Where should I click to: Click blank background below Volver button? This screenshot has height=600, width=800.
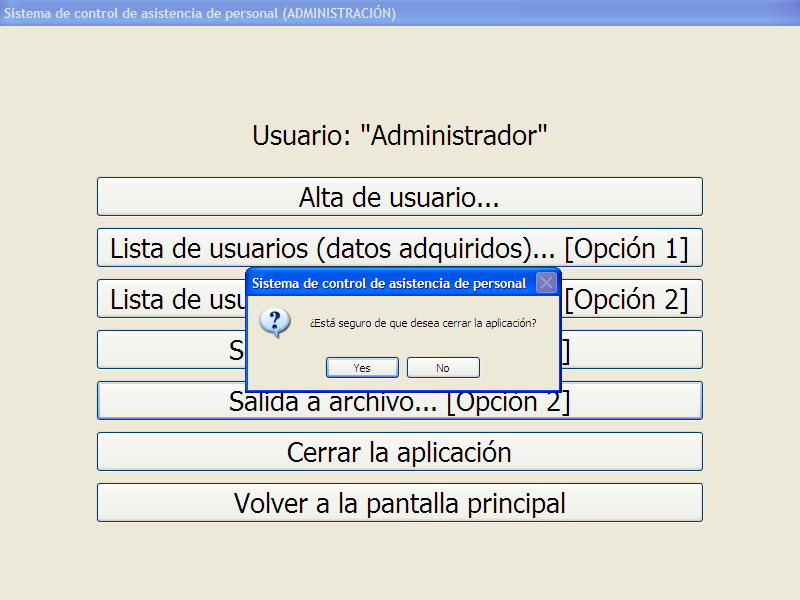(399, 560)
